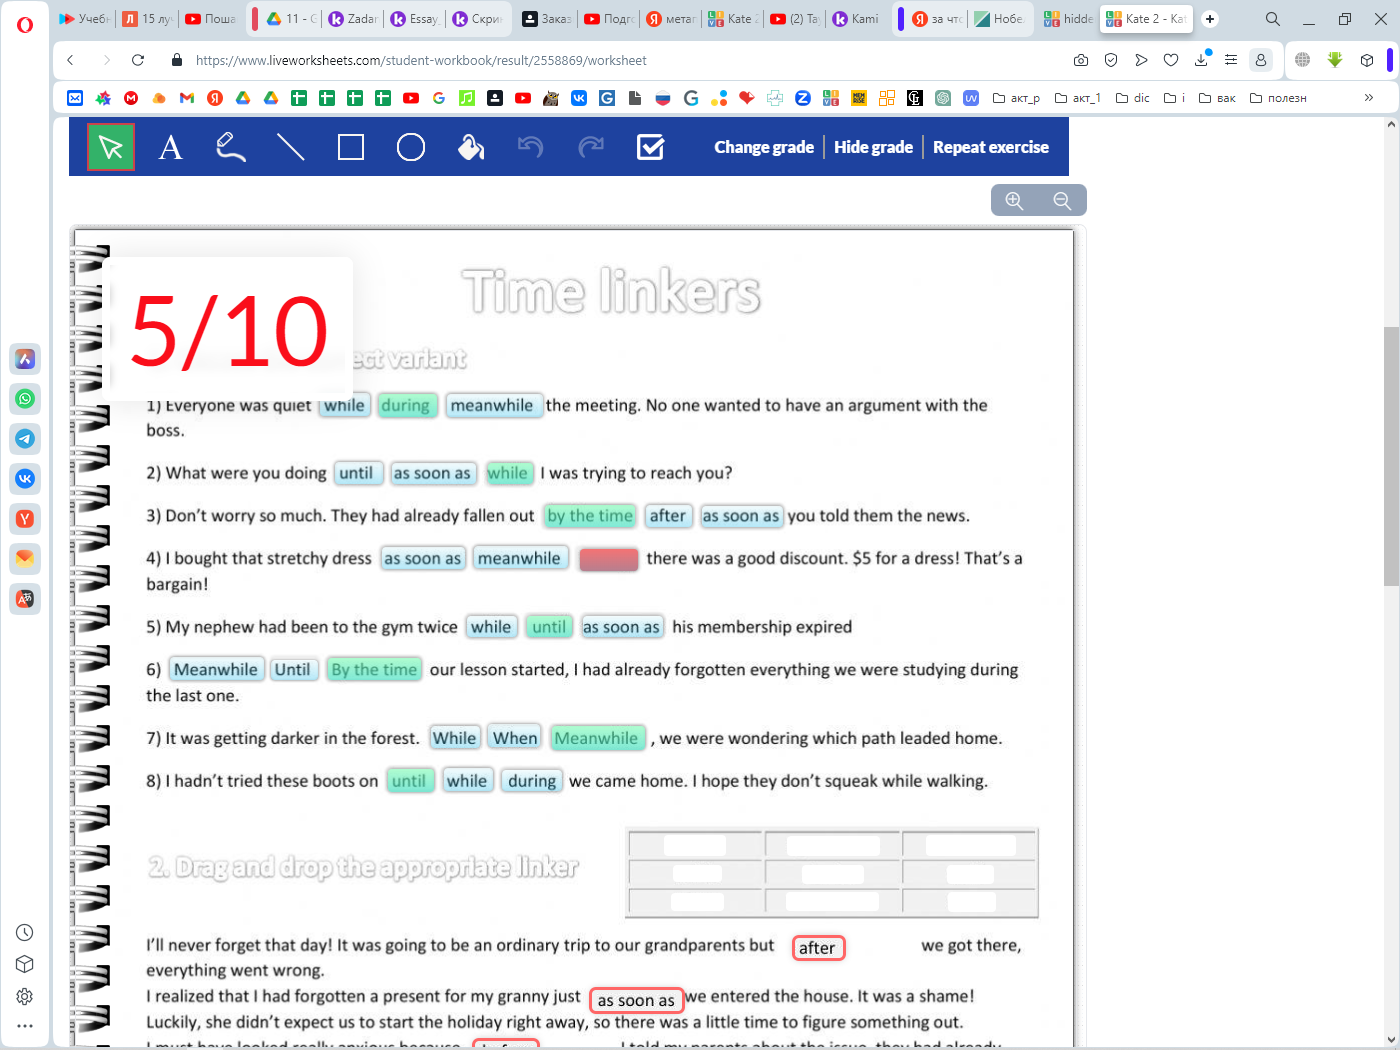Click Hide grade link
This screenshot has height=1050, width=1400.
click(873, 148)
